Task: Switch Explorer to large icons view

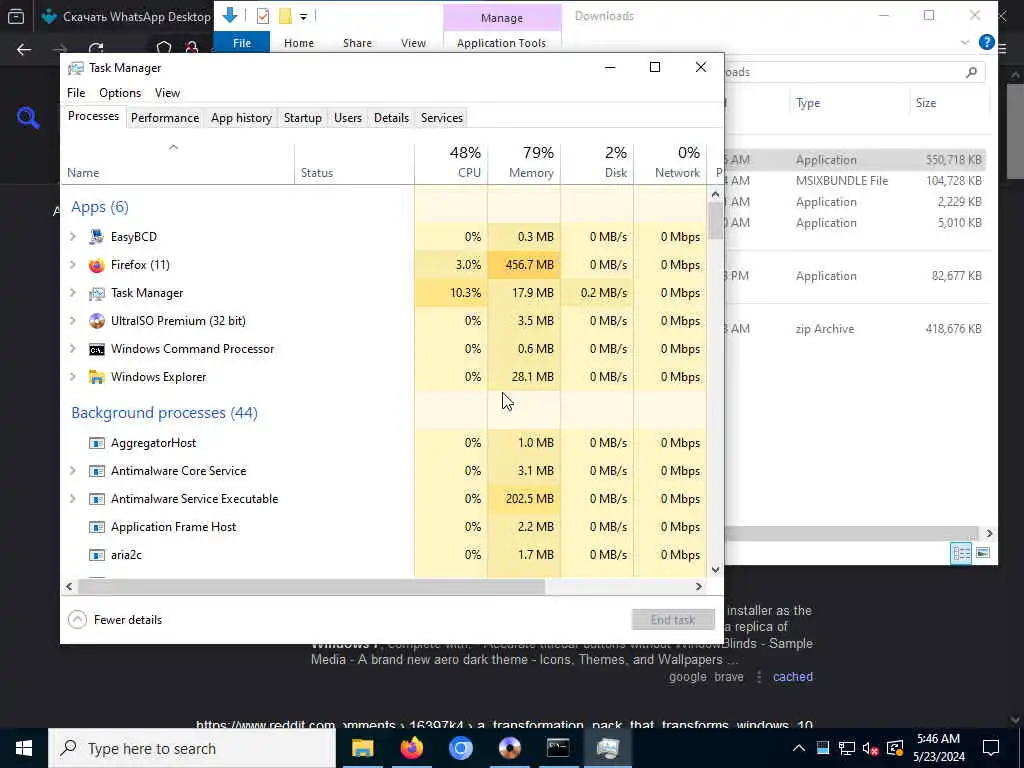Action: pos(983,554)
